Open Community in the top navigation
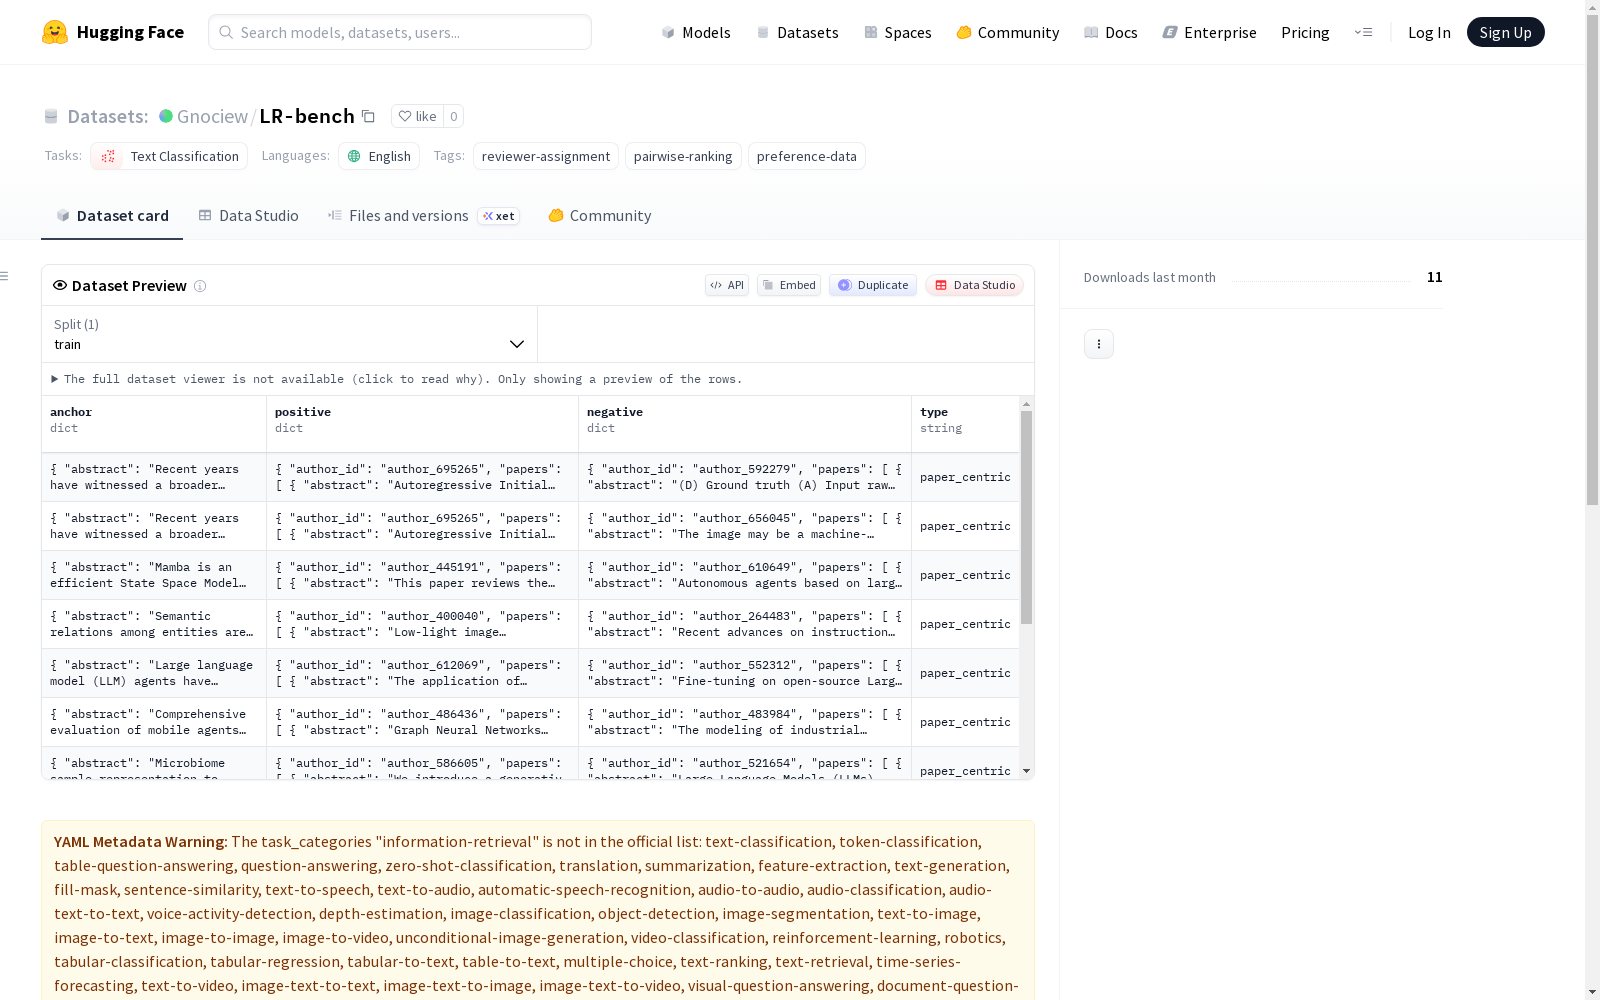Image resolution: width=1600 pixels, height=1000 pixels. coord(1008,32)
